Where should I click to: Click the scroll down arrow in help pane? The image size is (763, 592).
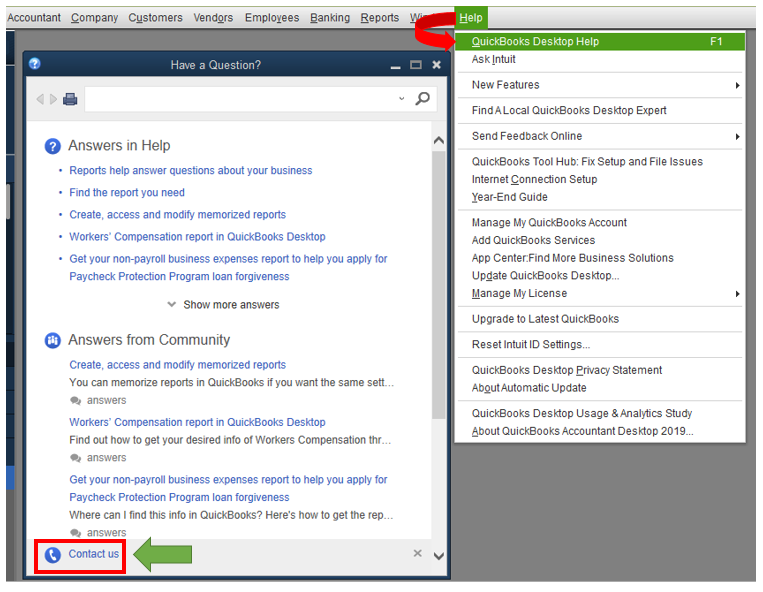click(x=438, y=556)
